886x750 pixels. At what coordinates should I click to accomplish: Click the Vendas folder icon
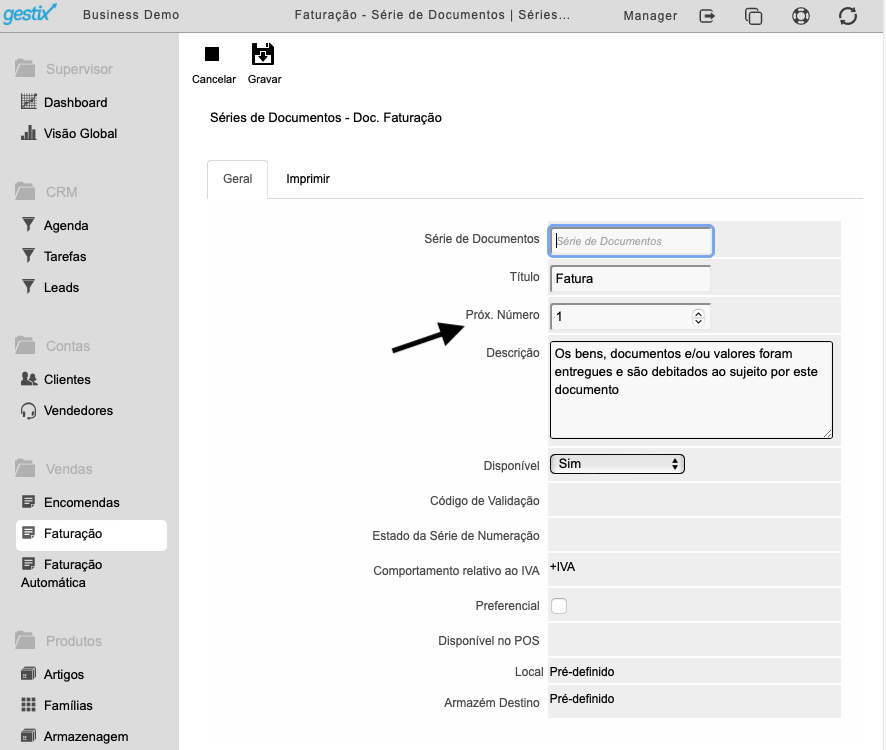click(x=25, y=469)
